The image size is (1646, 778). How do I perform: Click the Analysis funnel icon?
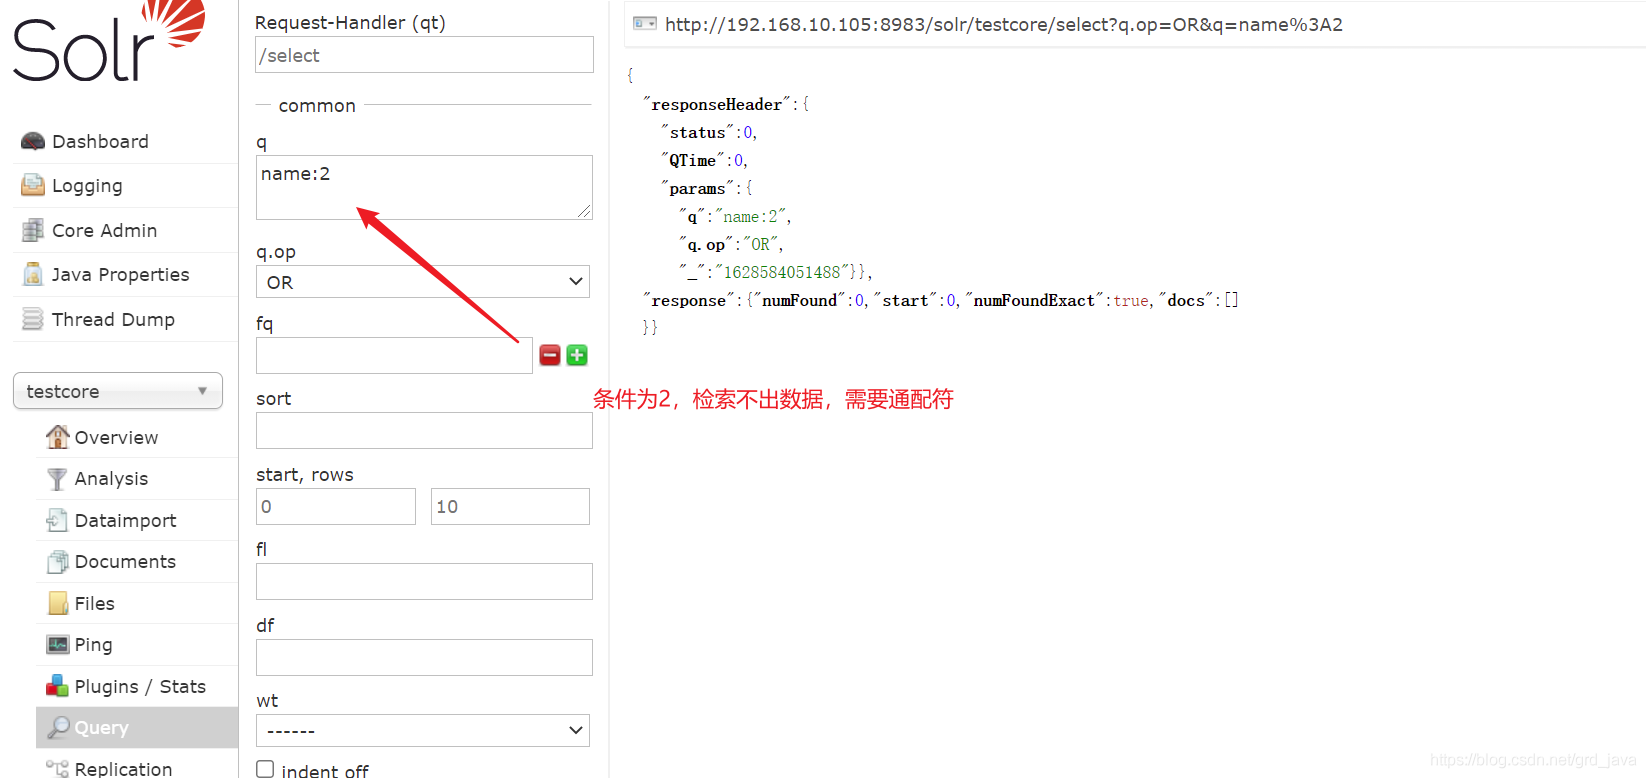point(58,479)
